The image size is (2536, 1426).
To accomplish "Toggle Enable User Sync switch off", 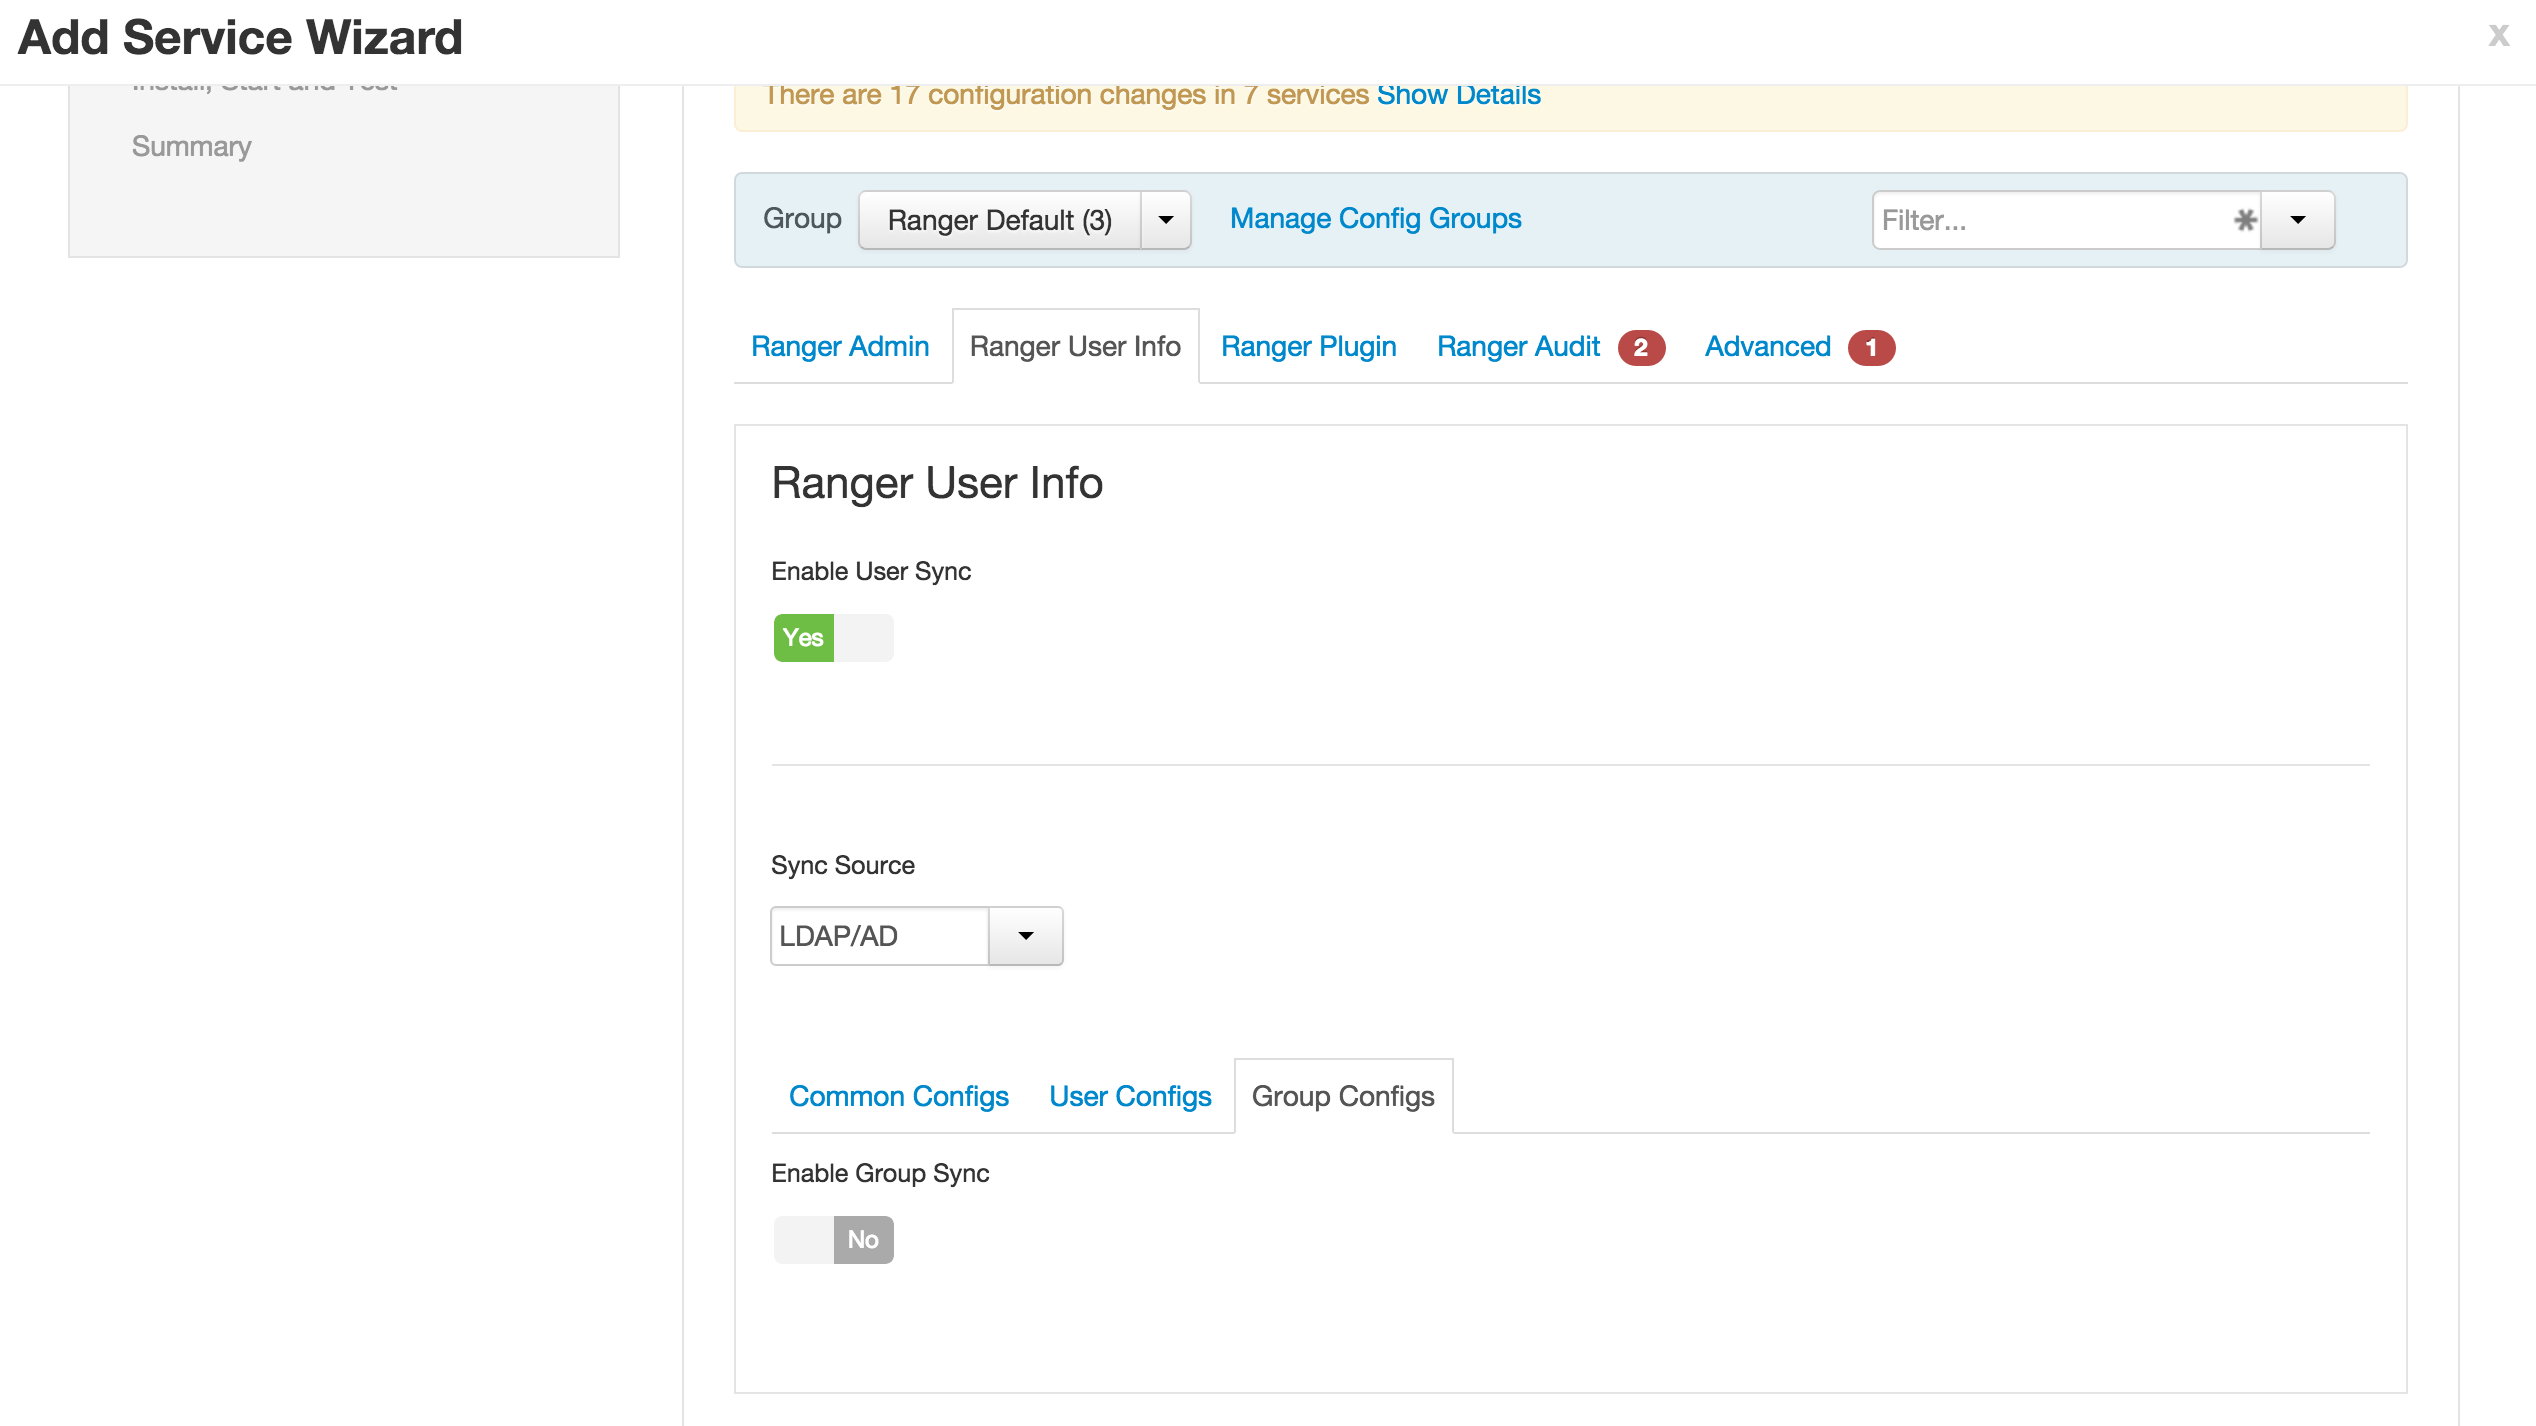I will (x=833, y=638).
